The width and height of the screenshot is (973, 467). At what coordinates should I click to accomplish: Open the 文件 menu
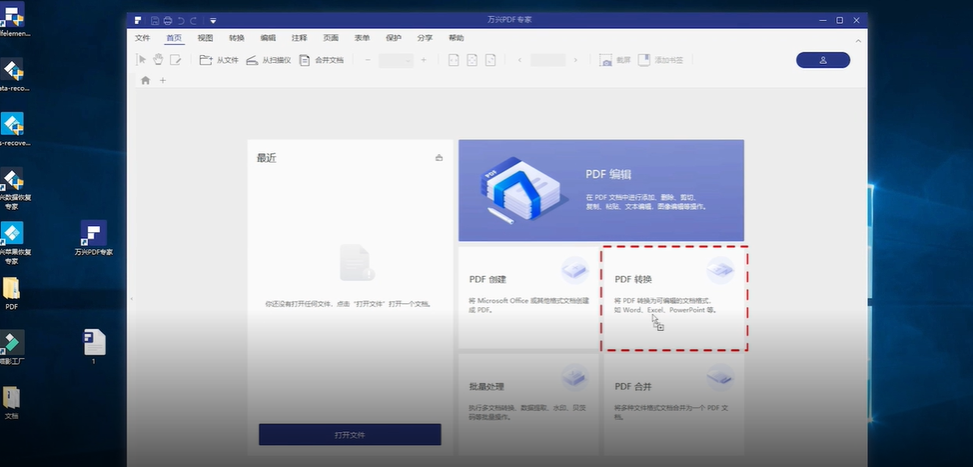[x=143, y=38]
